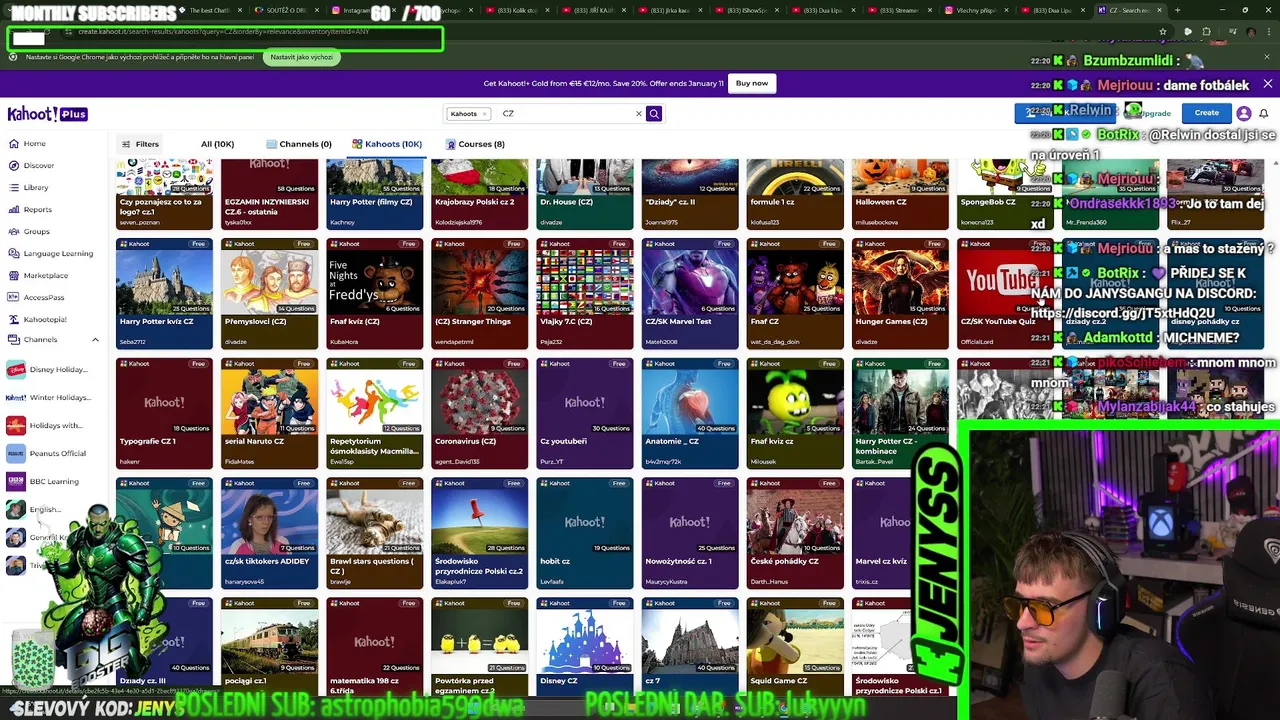Click Nastavit jako výchozí button
This screenshot has height=720, width=1280.
tap(301, 57)
